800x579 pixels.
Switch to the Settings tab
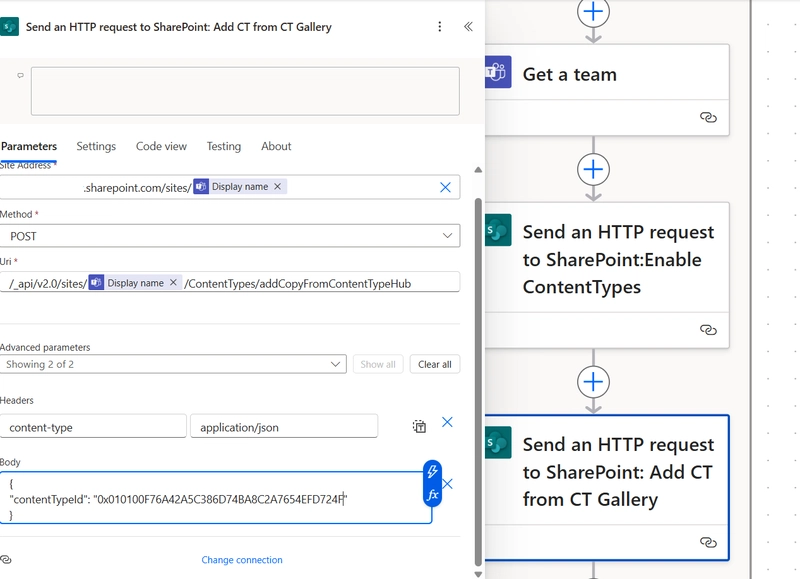96,146
